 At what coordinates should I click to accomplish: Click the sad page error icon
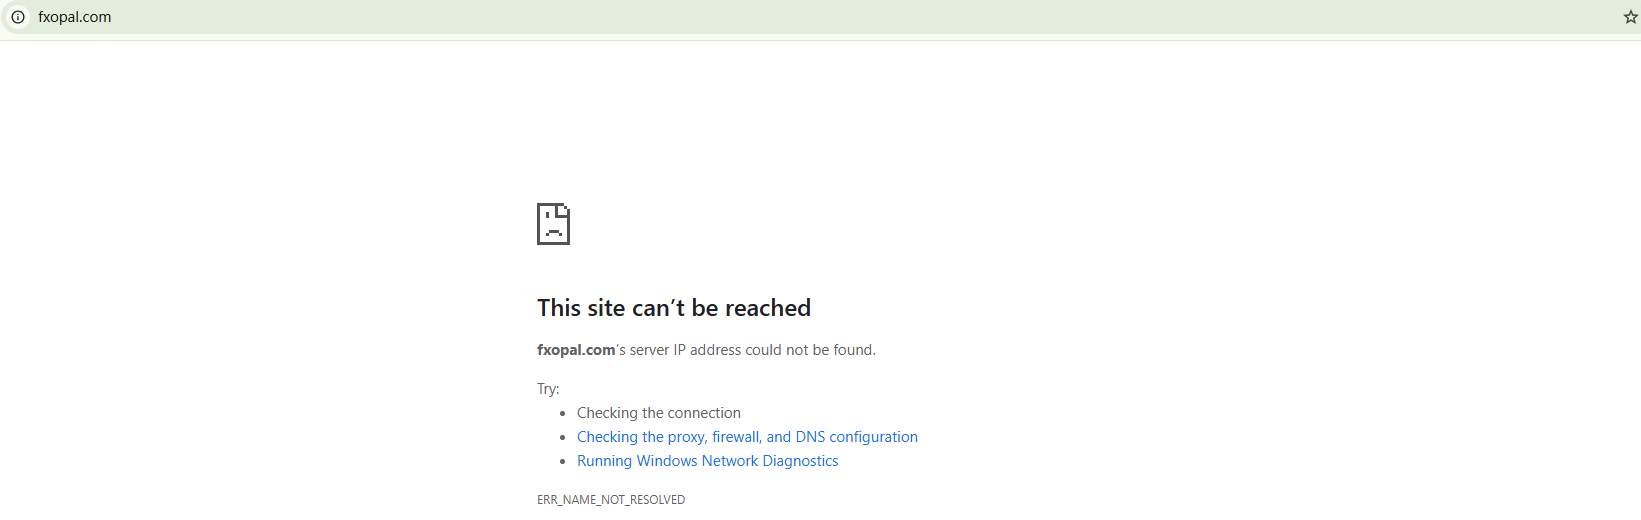pos(553,224)
